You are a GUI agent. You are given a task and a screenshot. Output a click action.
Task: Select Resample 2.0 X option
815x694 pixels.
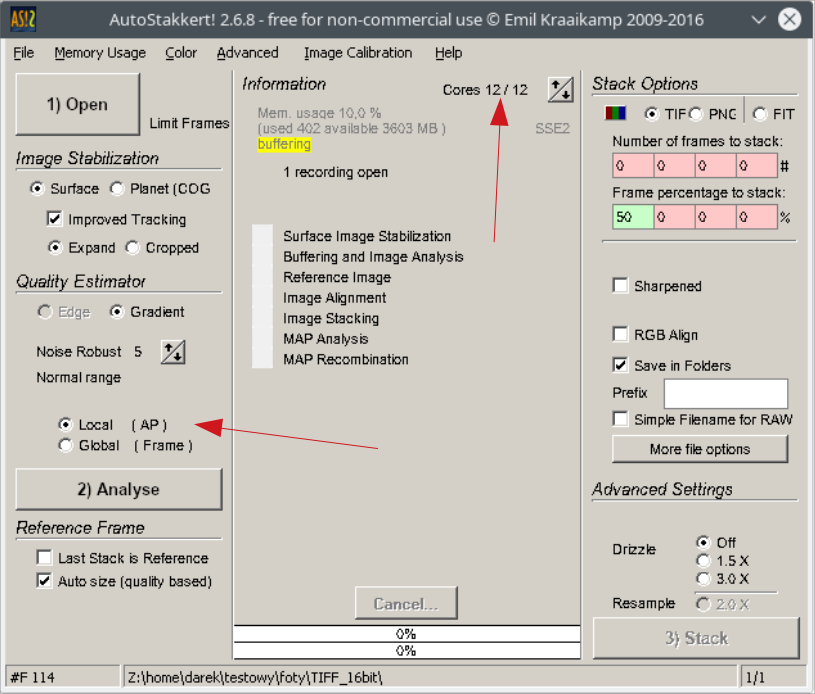pos(722,604)
